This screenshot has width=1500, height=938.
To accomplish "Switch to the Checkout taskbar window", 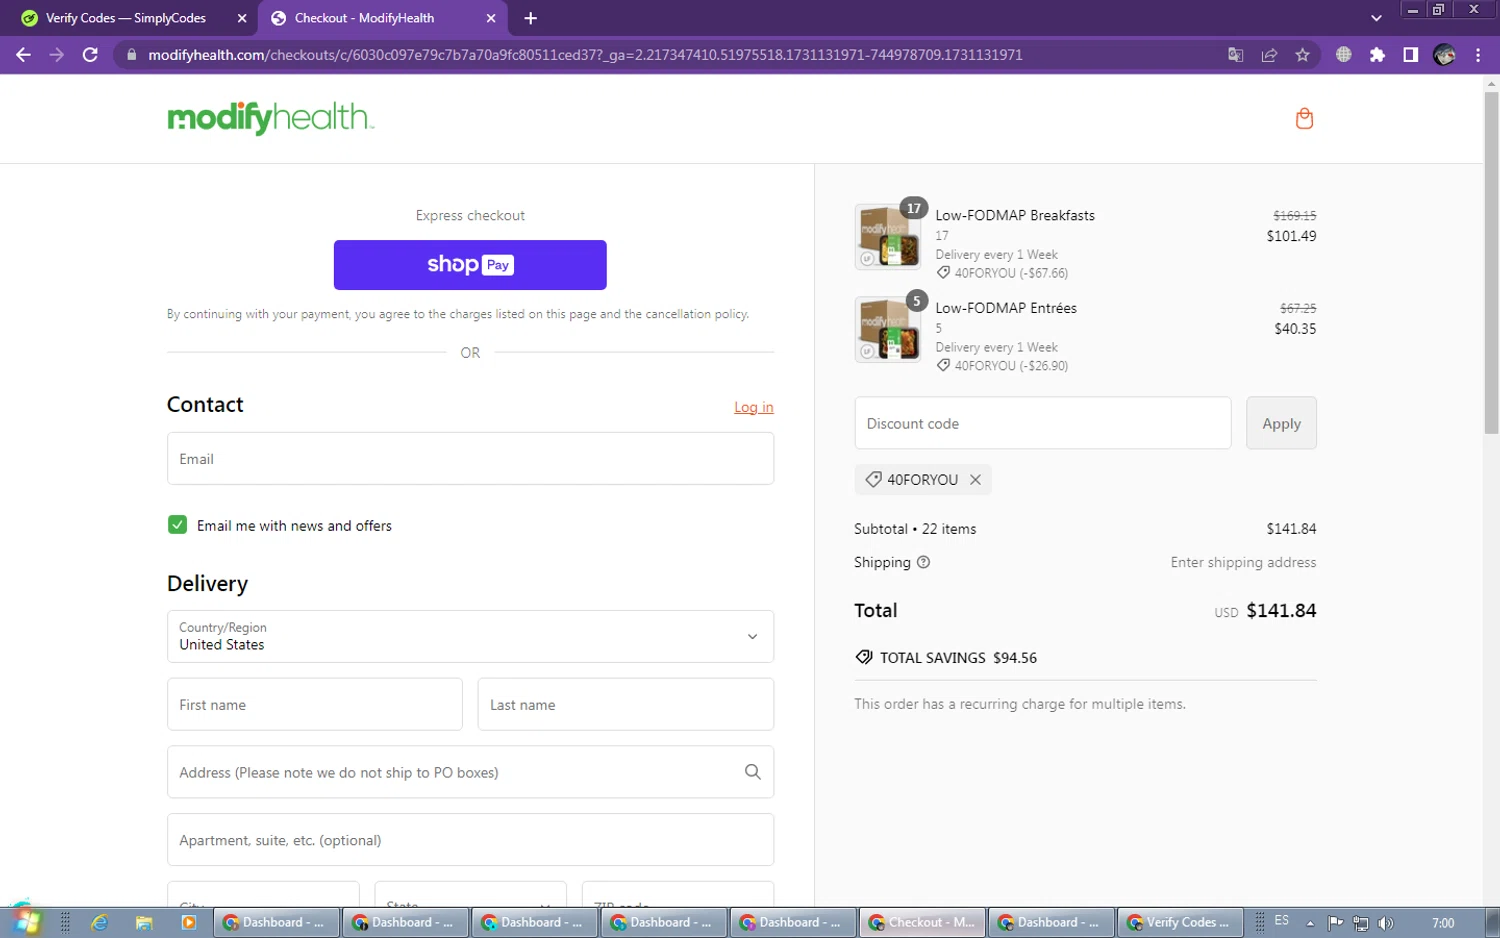I will (x=922, y=923).
